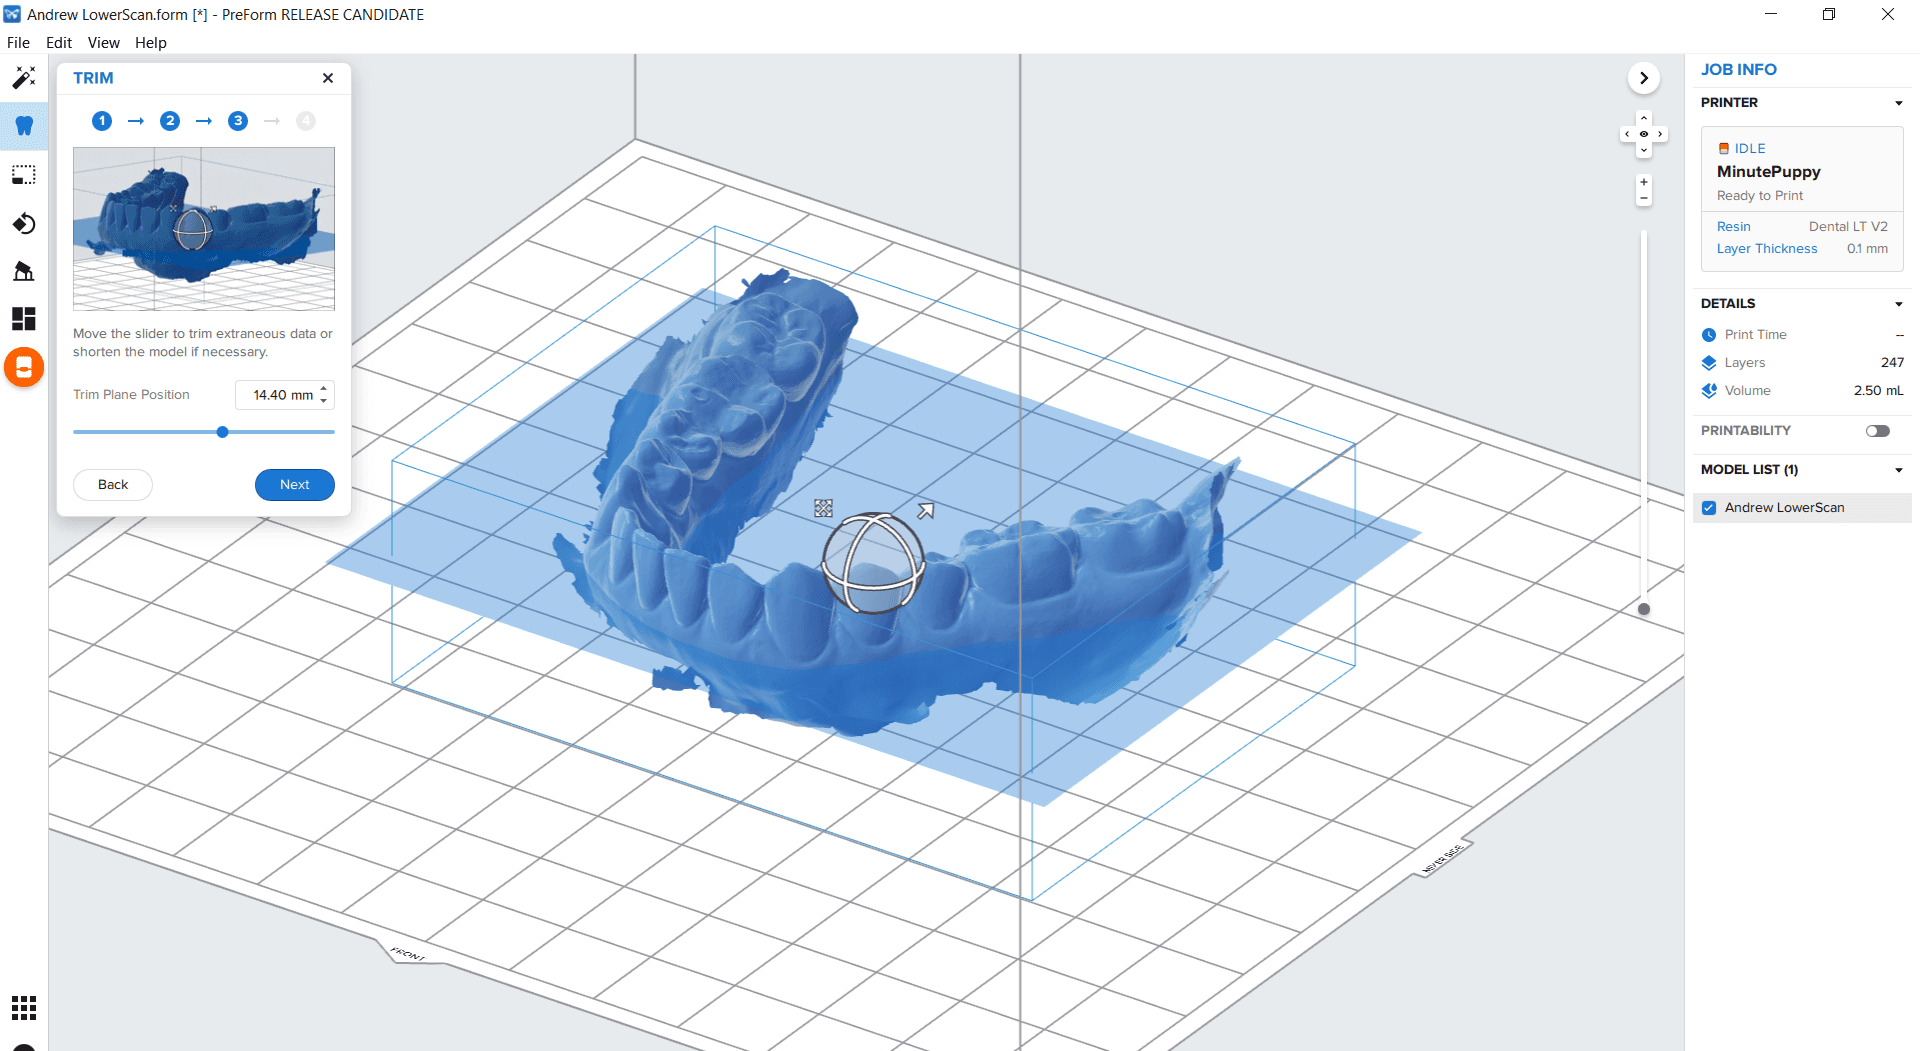Open the Layout tool
The image size is (1920, 1051).
click(23, 319)
